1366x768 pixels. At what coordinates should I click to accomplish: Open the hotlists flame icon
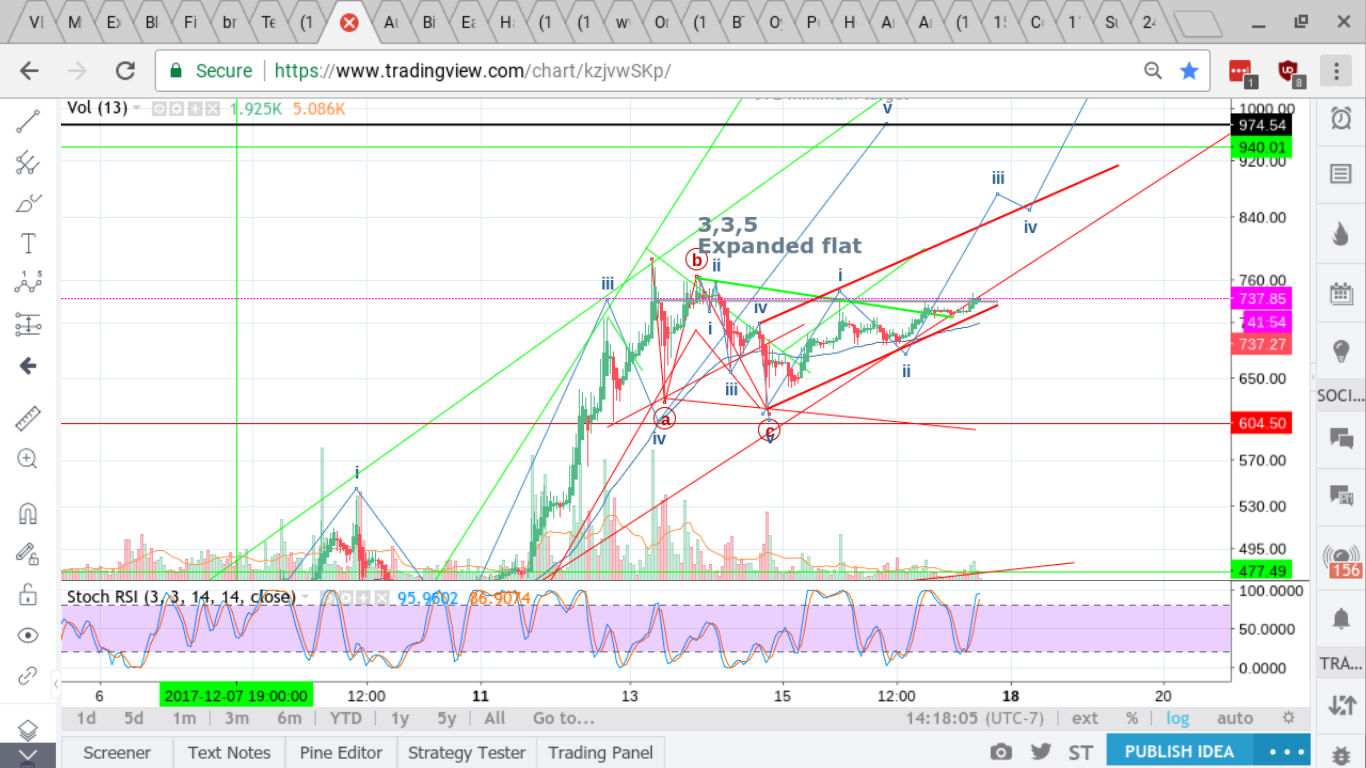[1341, 233]
